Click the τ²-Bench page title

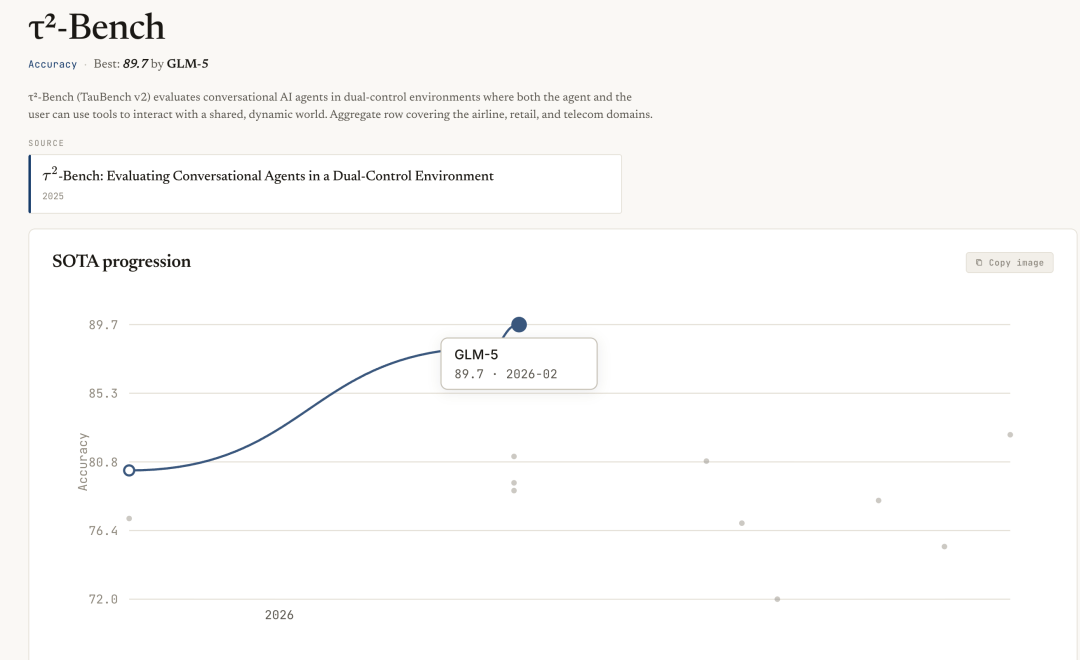pyautogui.click(x=96, y=28)
